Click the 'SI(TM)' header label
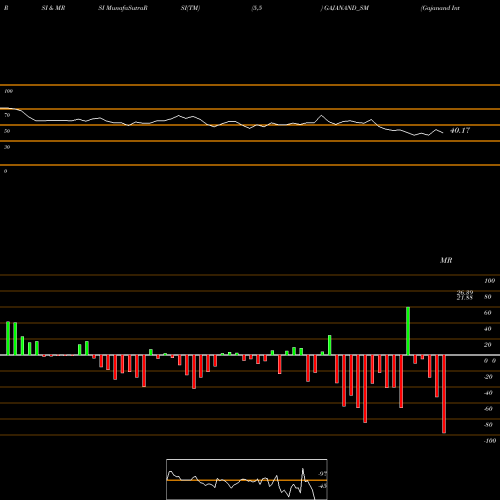Screen dimensions: 500x500 click(x=190, y=8)
